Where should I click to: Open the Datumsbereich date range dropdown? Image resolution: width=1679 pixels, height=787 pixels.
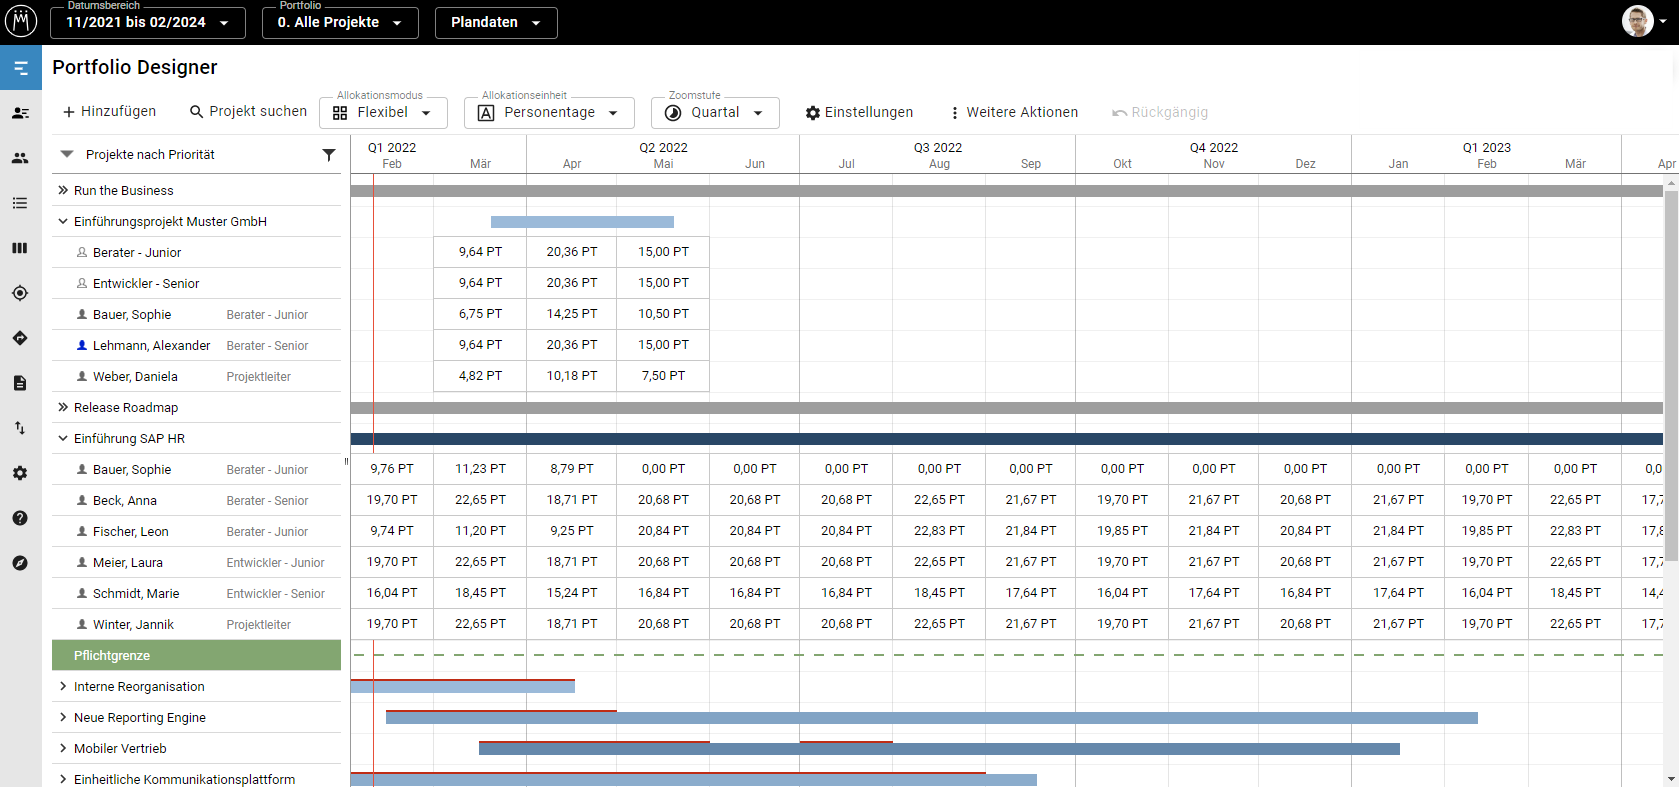pos(148,22)
